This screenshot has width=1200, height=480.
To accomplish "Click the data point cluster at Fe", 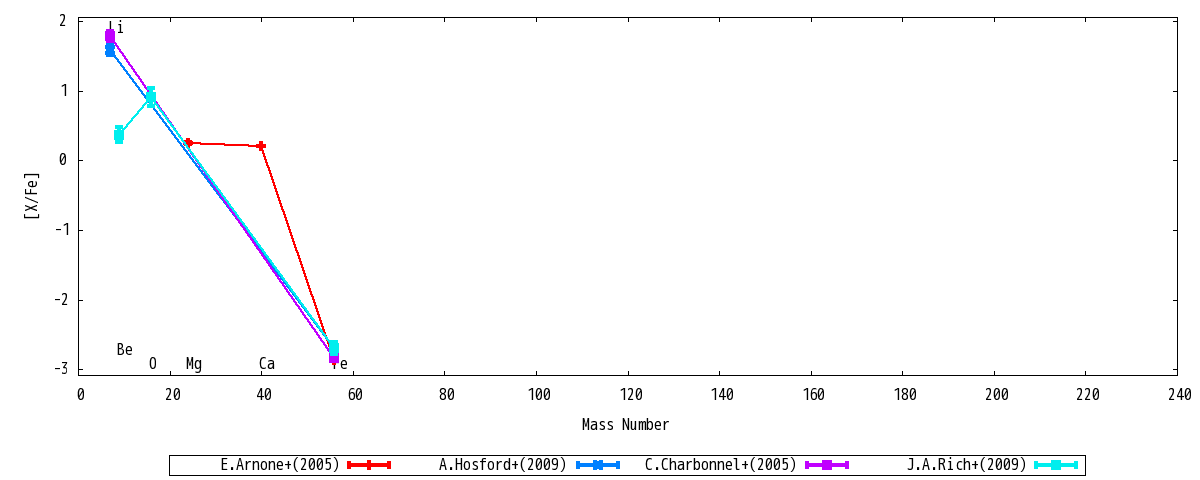I will click(334, 350).
